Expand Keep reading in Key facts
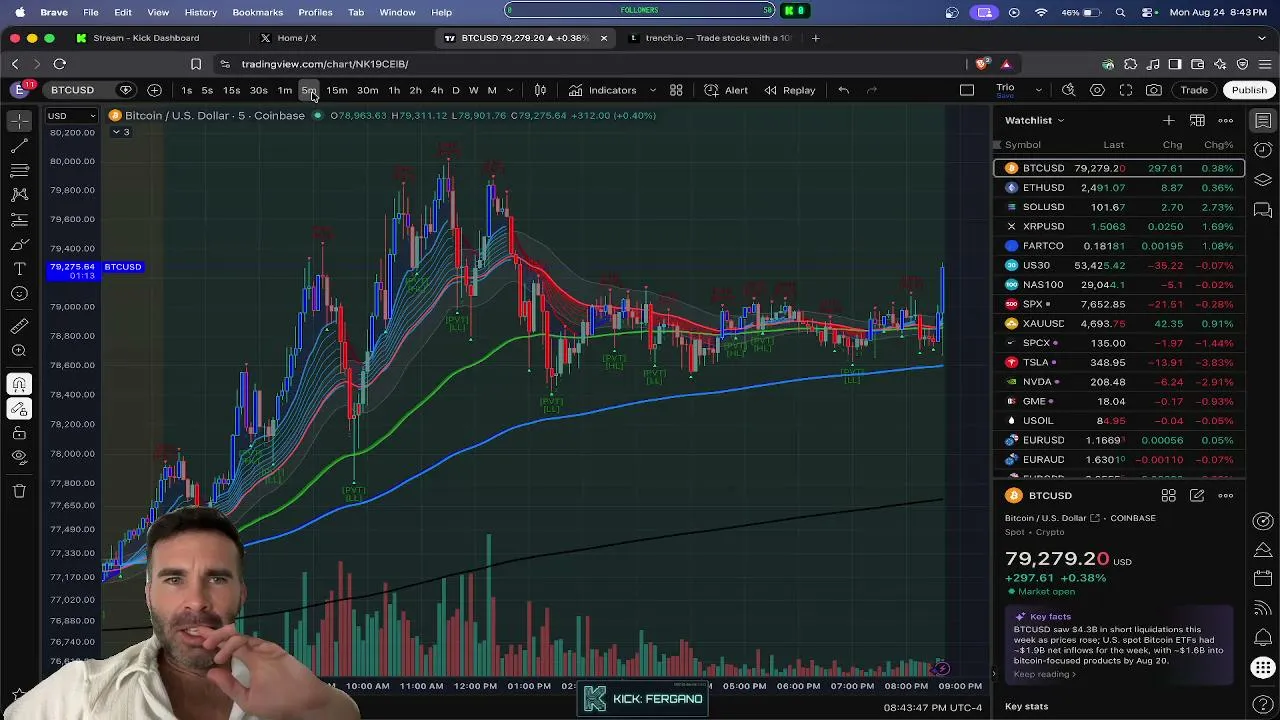The width and height of the screenshot is (1280, 720). coord(1045,674)
